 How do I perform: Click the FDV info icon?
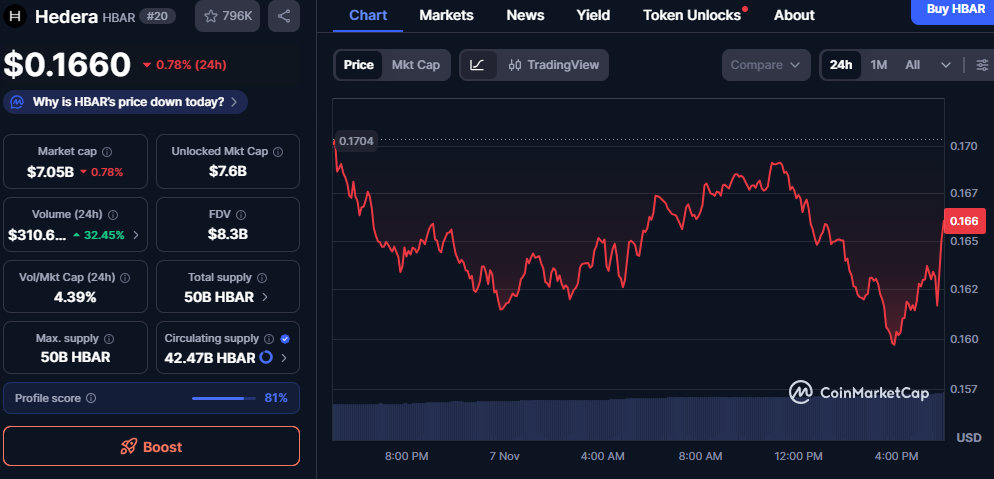pos(243,215)
